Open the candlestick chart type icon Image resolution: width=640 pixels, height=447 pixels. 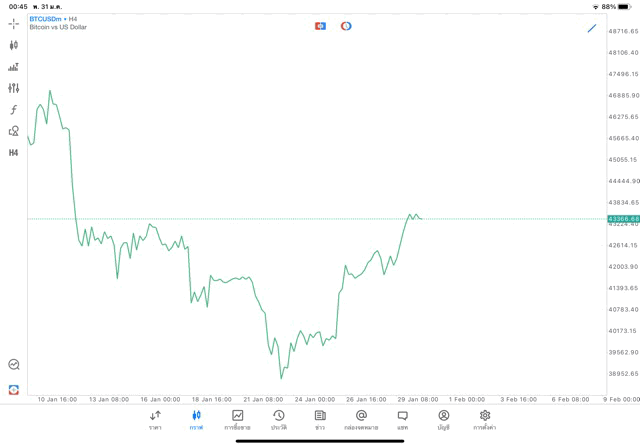click(13, 45)
